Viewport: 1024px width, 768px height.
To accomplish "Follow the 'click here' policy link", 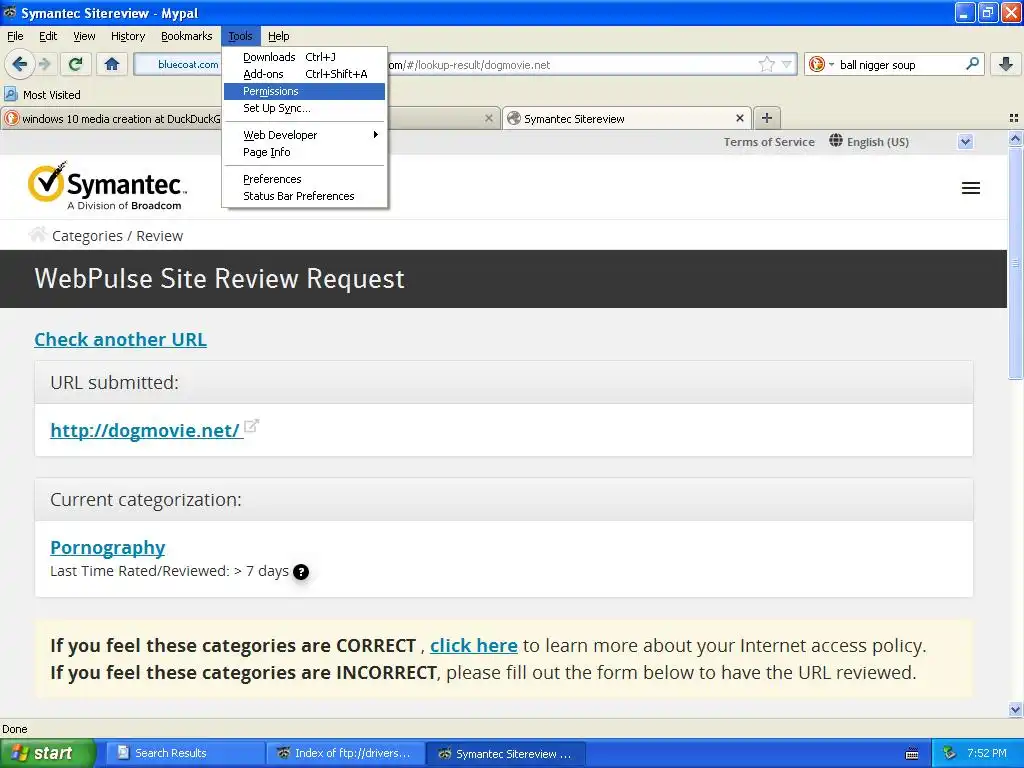I will coord(473,645).
